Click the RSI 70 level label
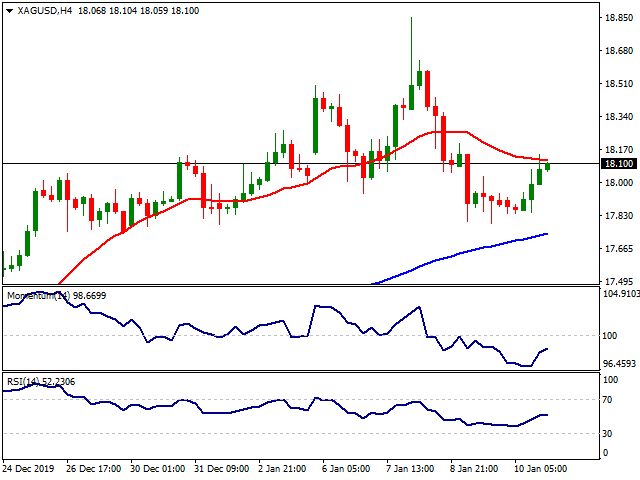Image resolution: width=640 pixels, height=480 pixels. [607, 400]
